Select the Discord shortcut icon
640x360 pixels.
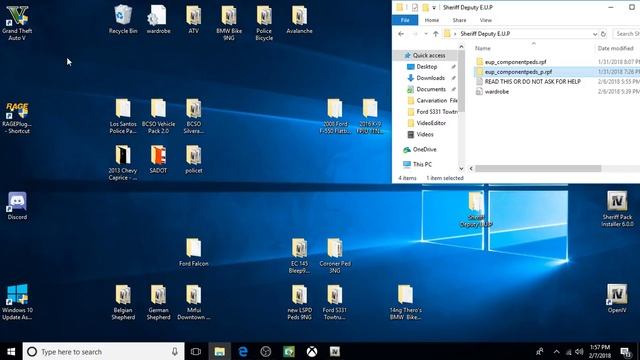tap(17, 206)
